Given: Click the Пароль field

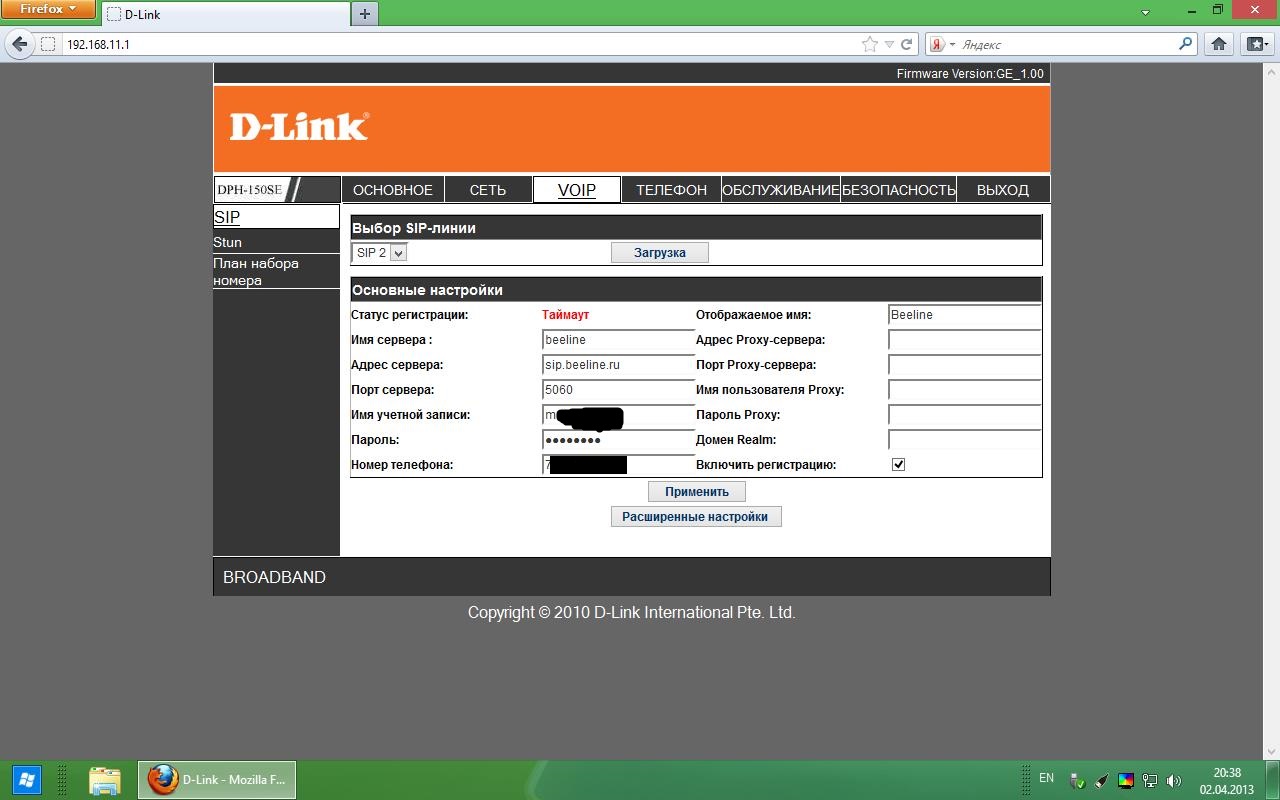Looking at the screenshot, I should 618,440.
